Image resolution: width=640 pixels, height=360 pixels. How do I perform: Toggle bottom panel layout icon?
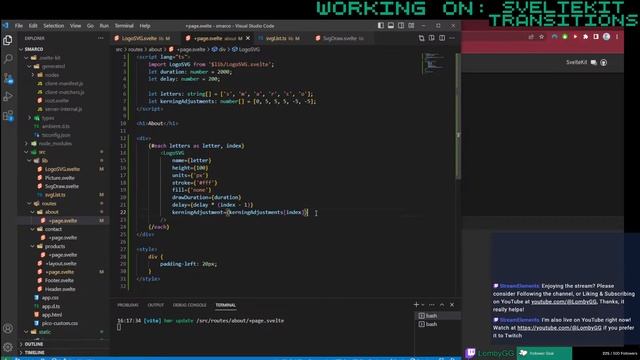point(391,25)
